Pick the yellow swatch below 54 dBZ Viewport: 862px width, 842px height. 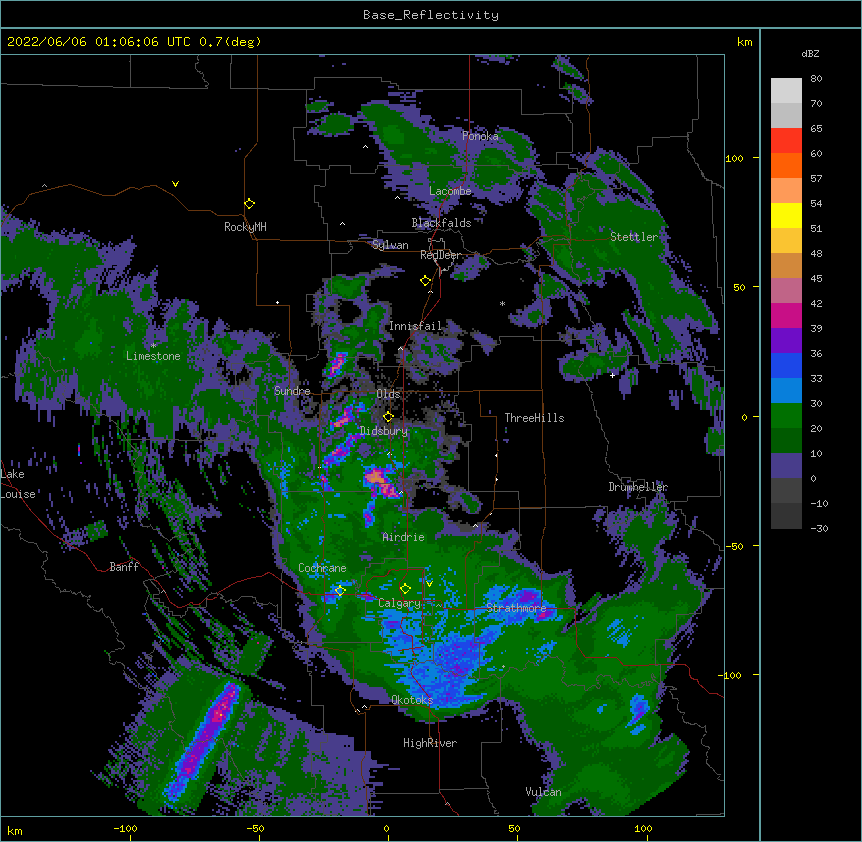[x=786, y=215]
